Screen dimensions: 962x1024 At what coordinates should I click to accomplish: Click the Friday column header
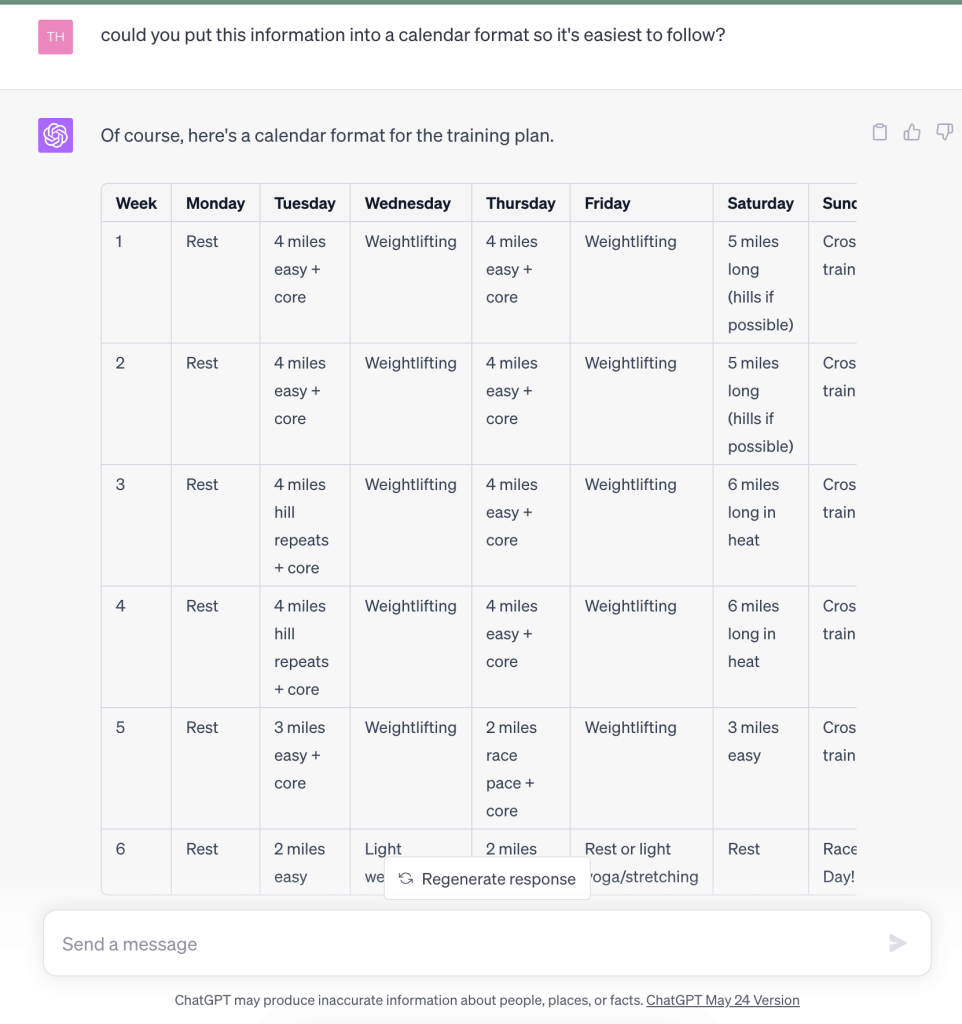[x=607, y=203]
